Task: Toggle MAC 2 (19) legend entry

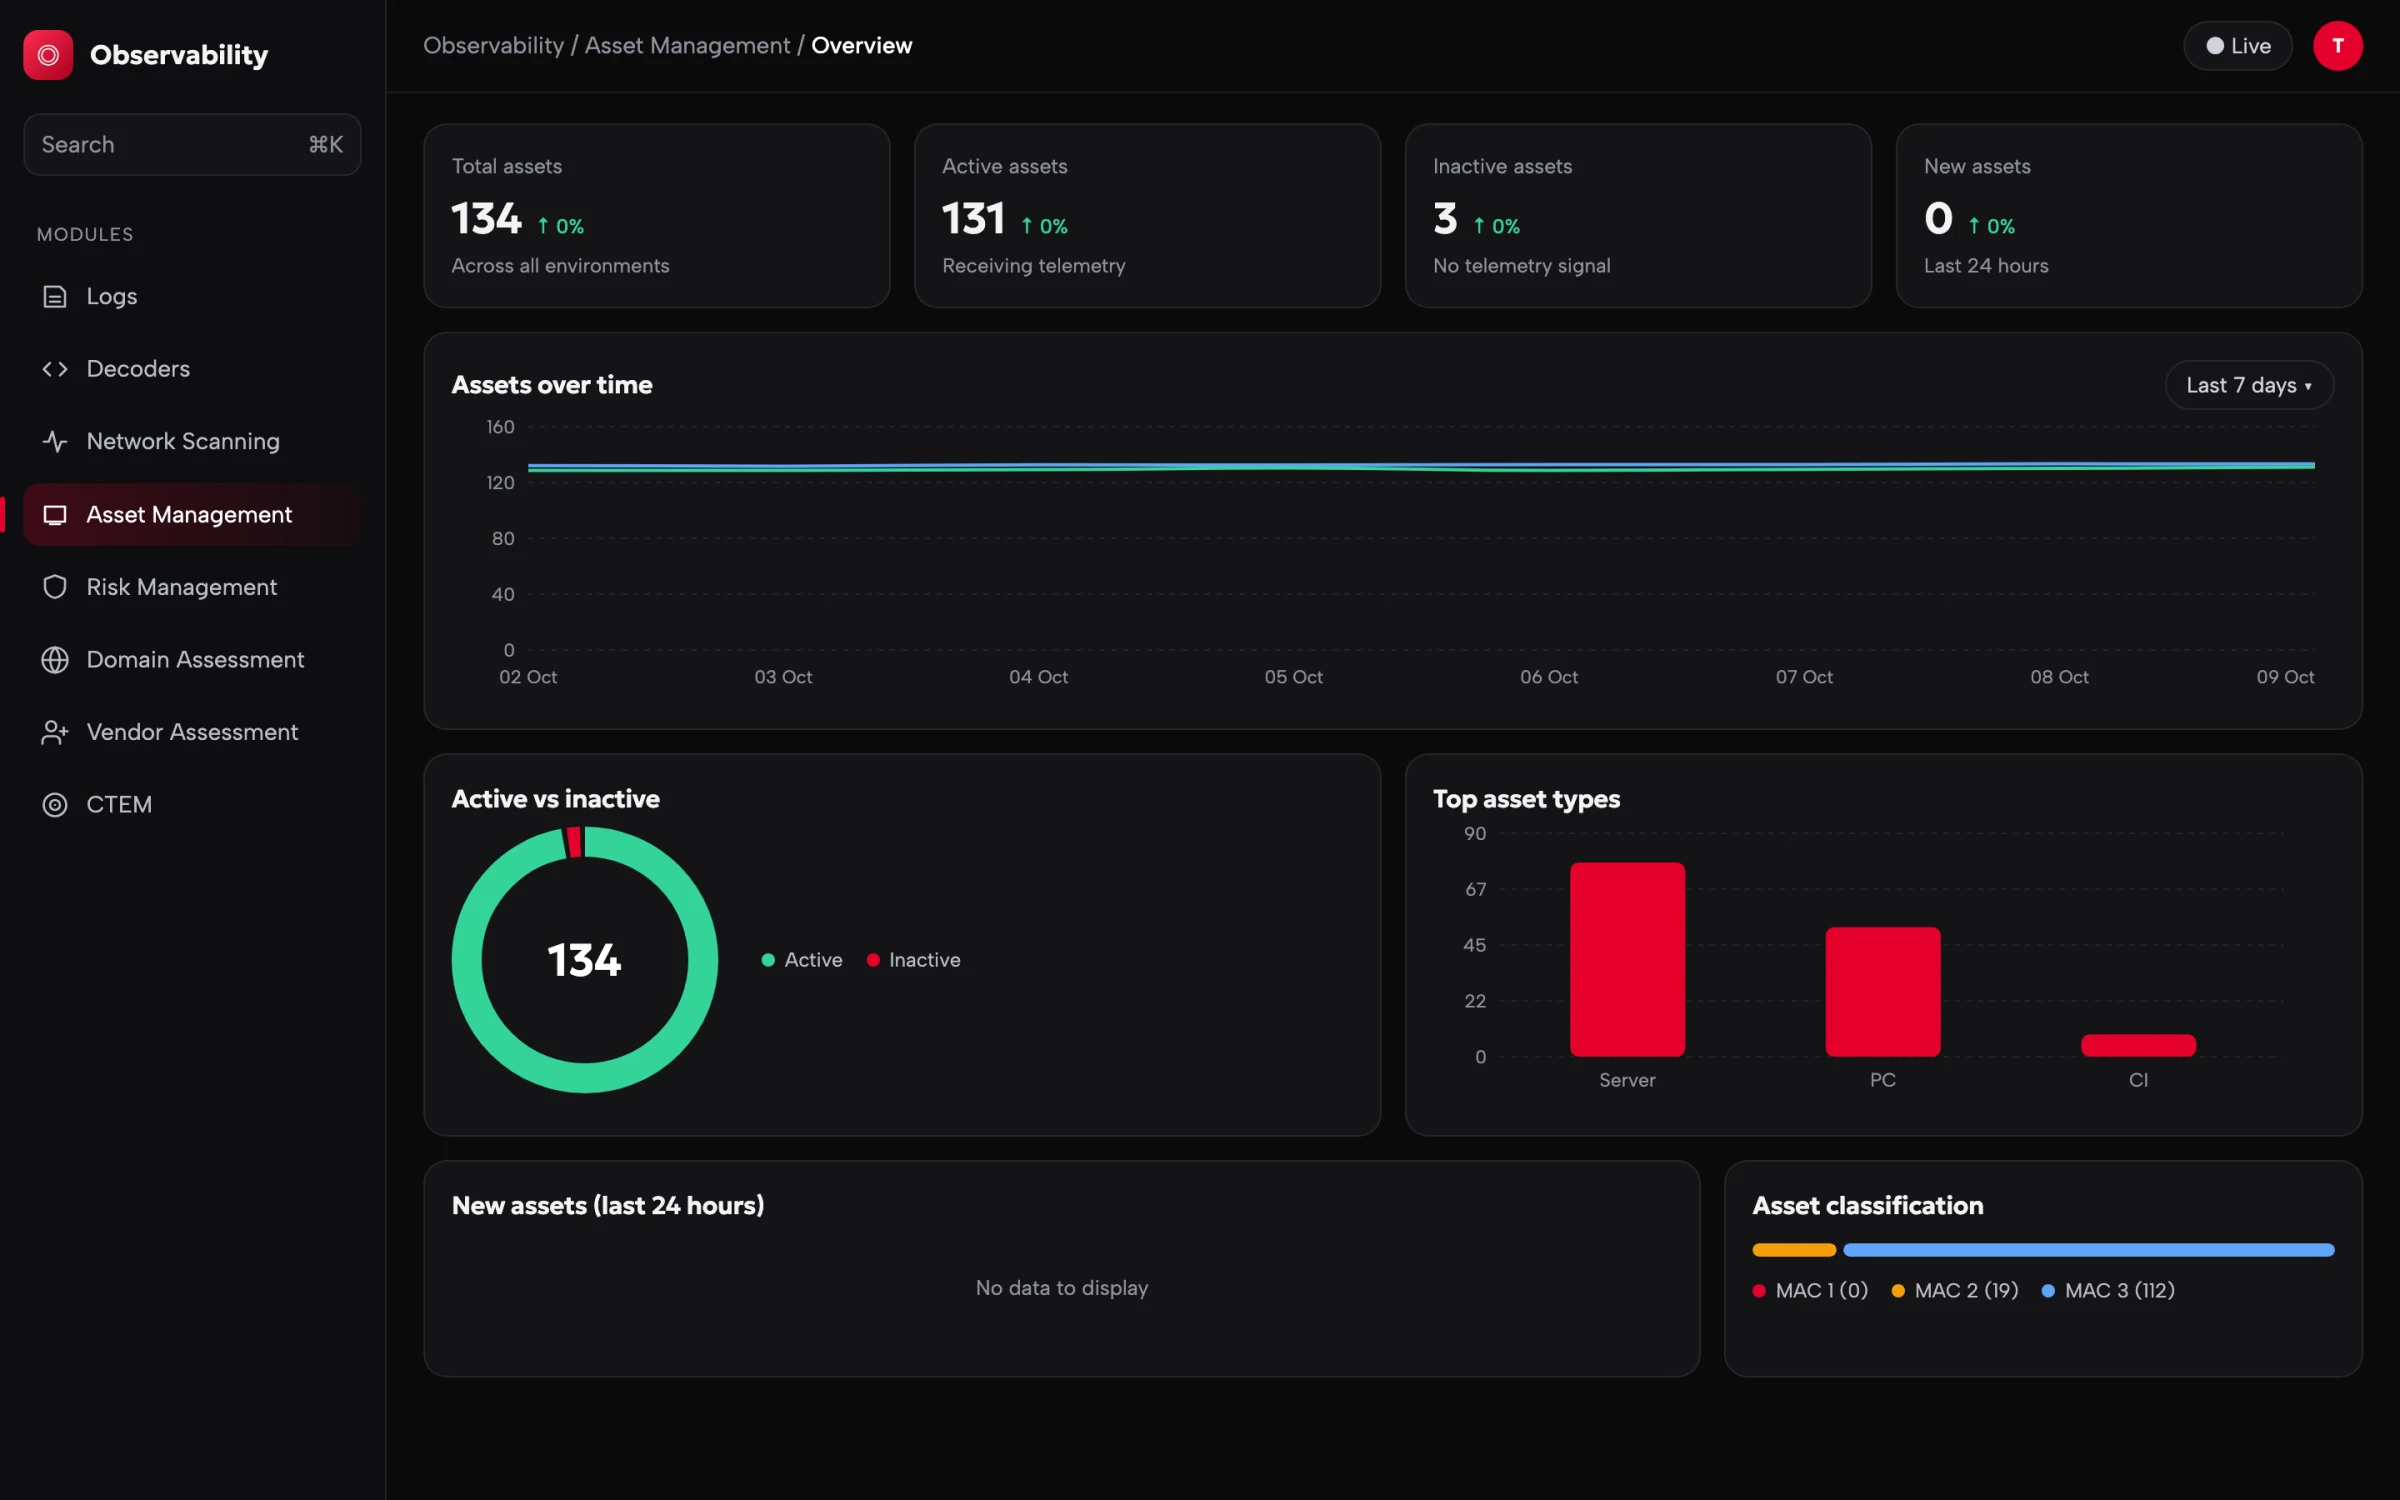Action: click(x=1955, y=1291)
